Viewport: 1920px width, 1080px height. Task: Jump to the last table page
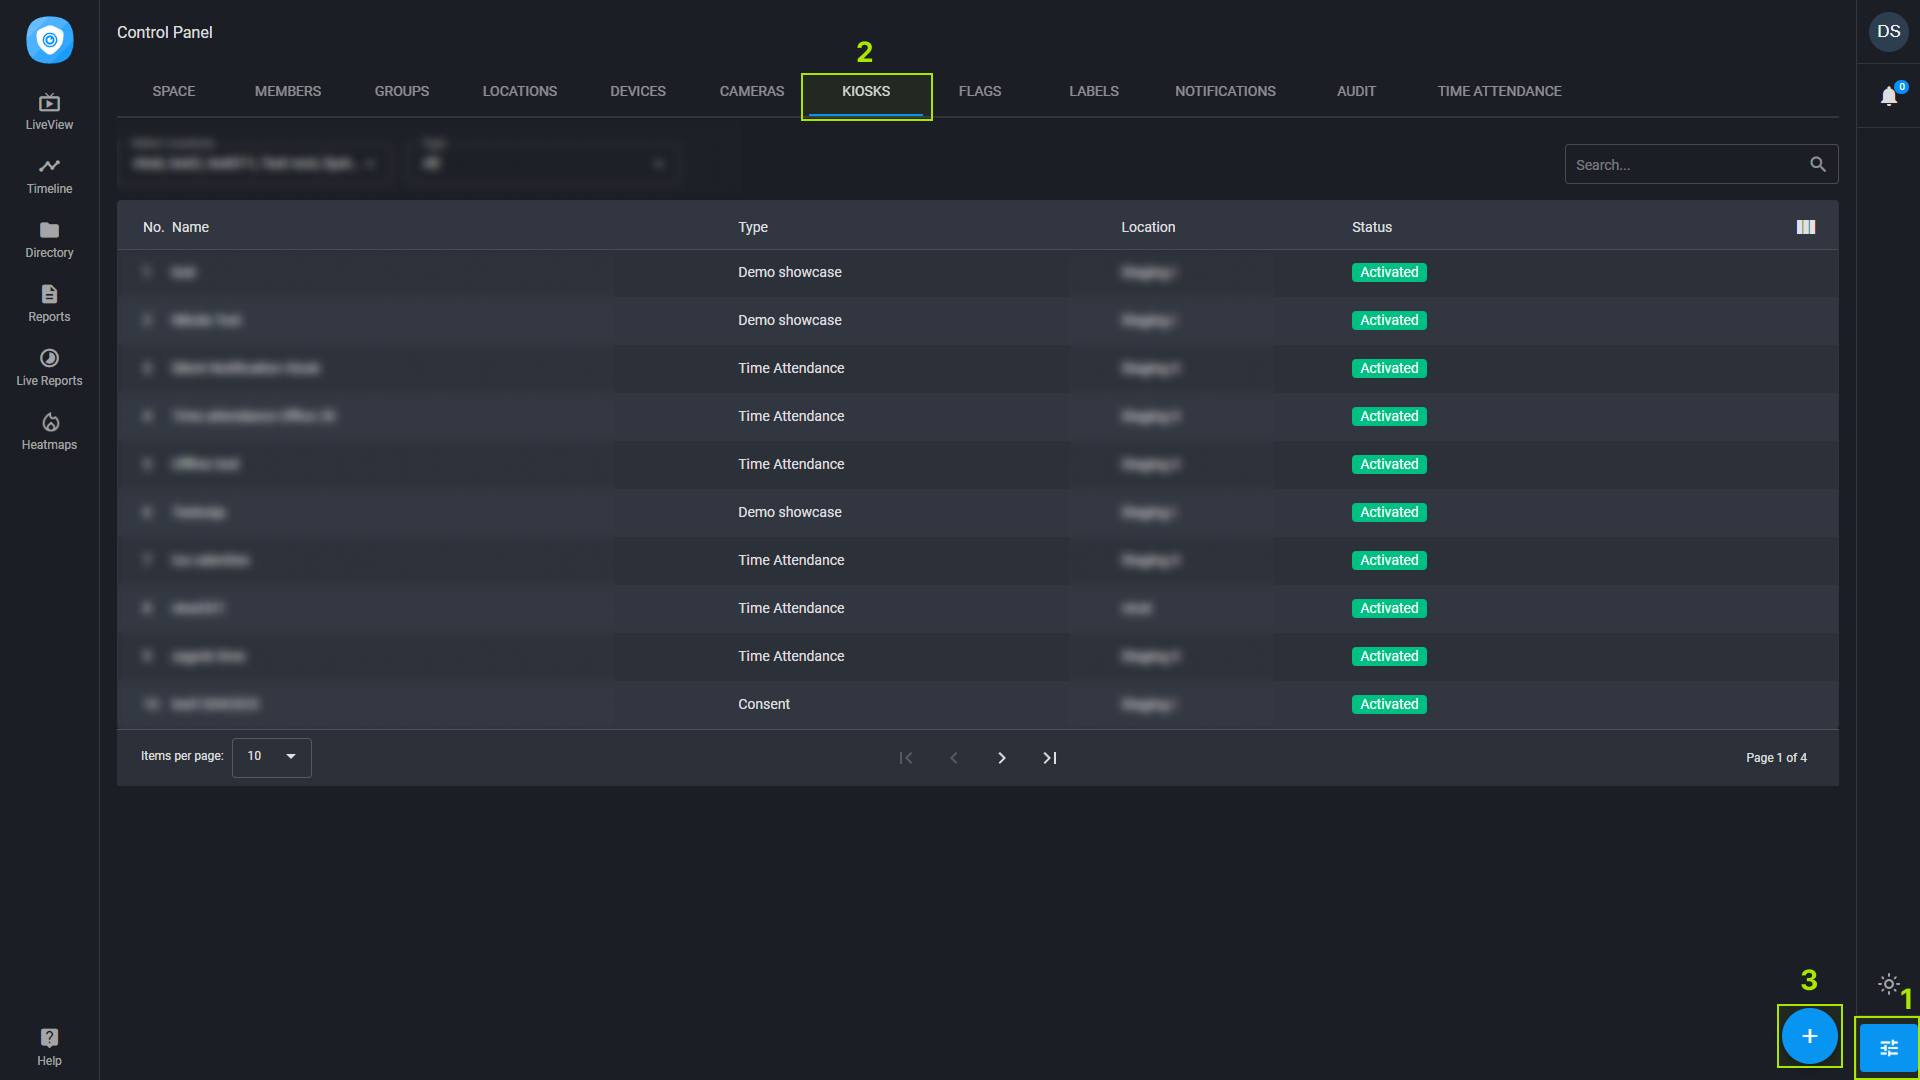point(1049,758)
